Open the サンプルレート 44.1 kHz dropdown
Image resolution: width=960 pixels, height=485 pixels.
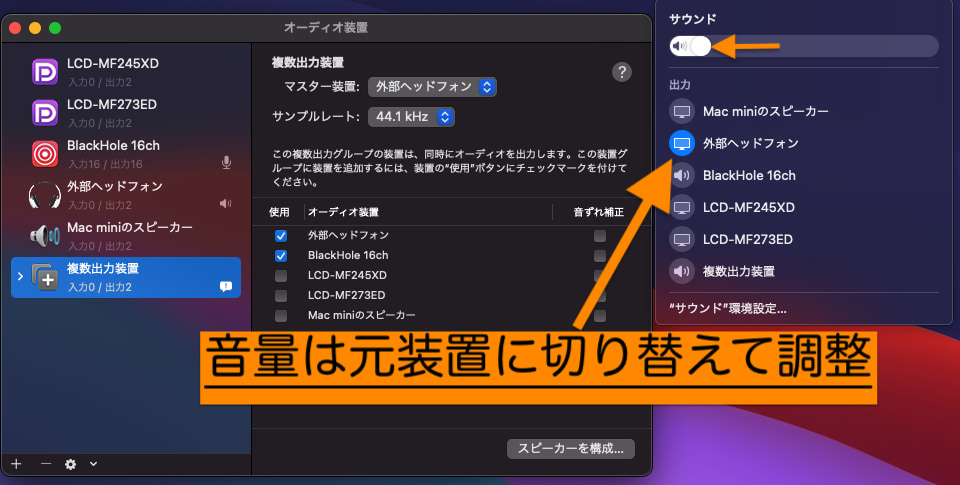click(x=411, y=116)
